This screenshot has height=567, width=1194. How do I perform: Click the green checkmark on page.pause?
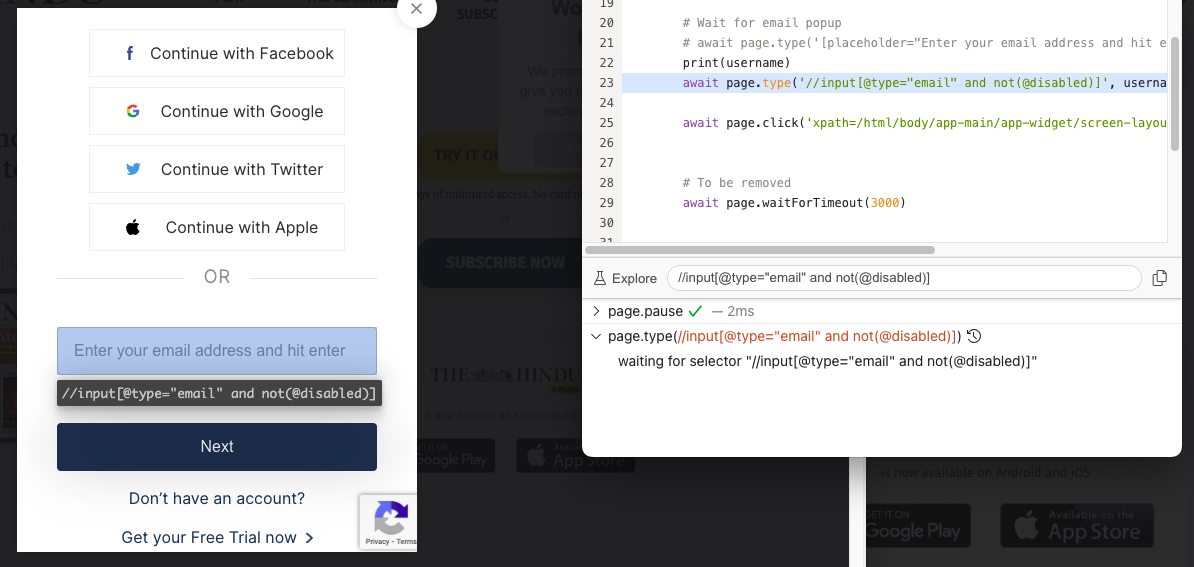[694, 311]
